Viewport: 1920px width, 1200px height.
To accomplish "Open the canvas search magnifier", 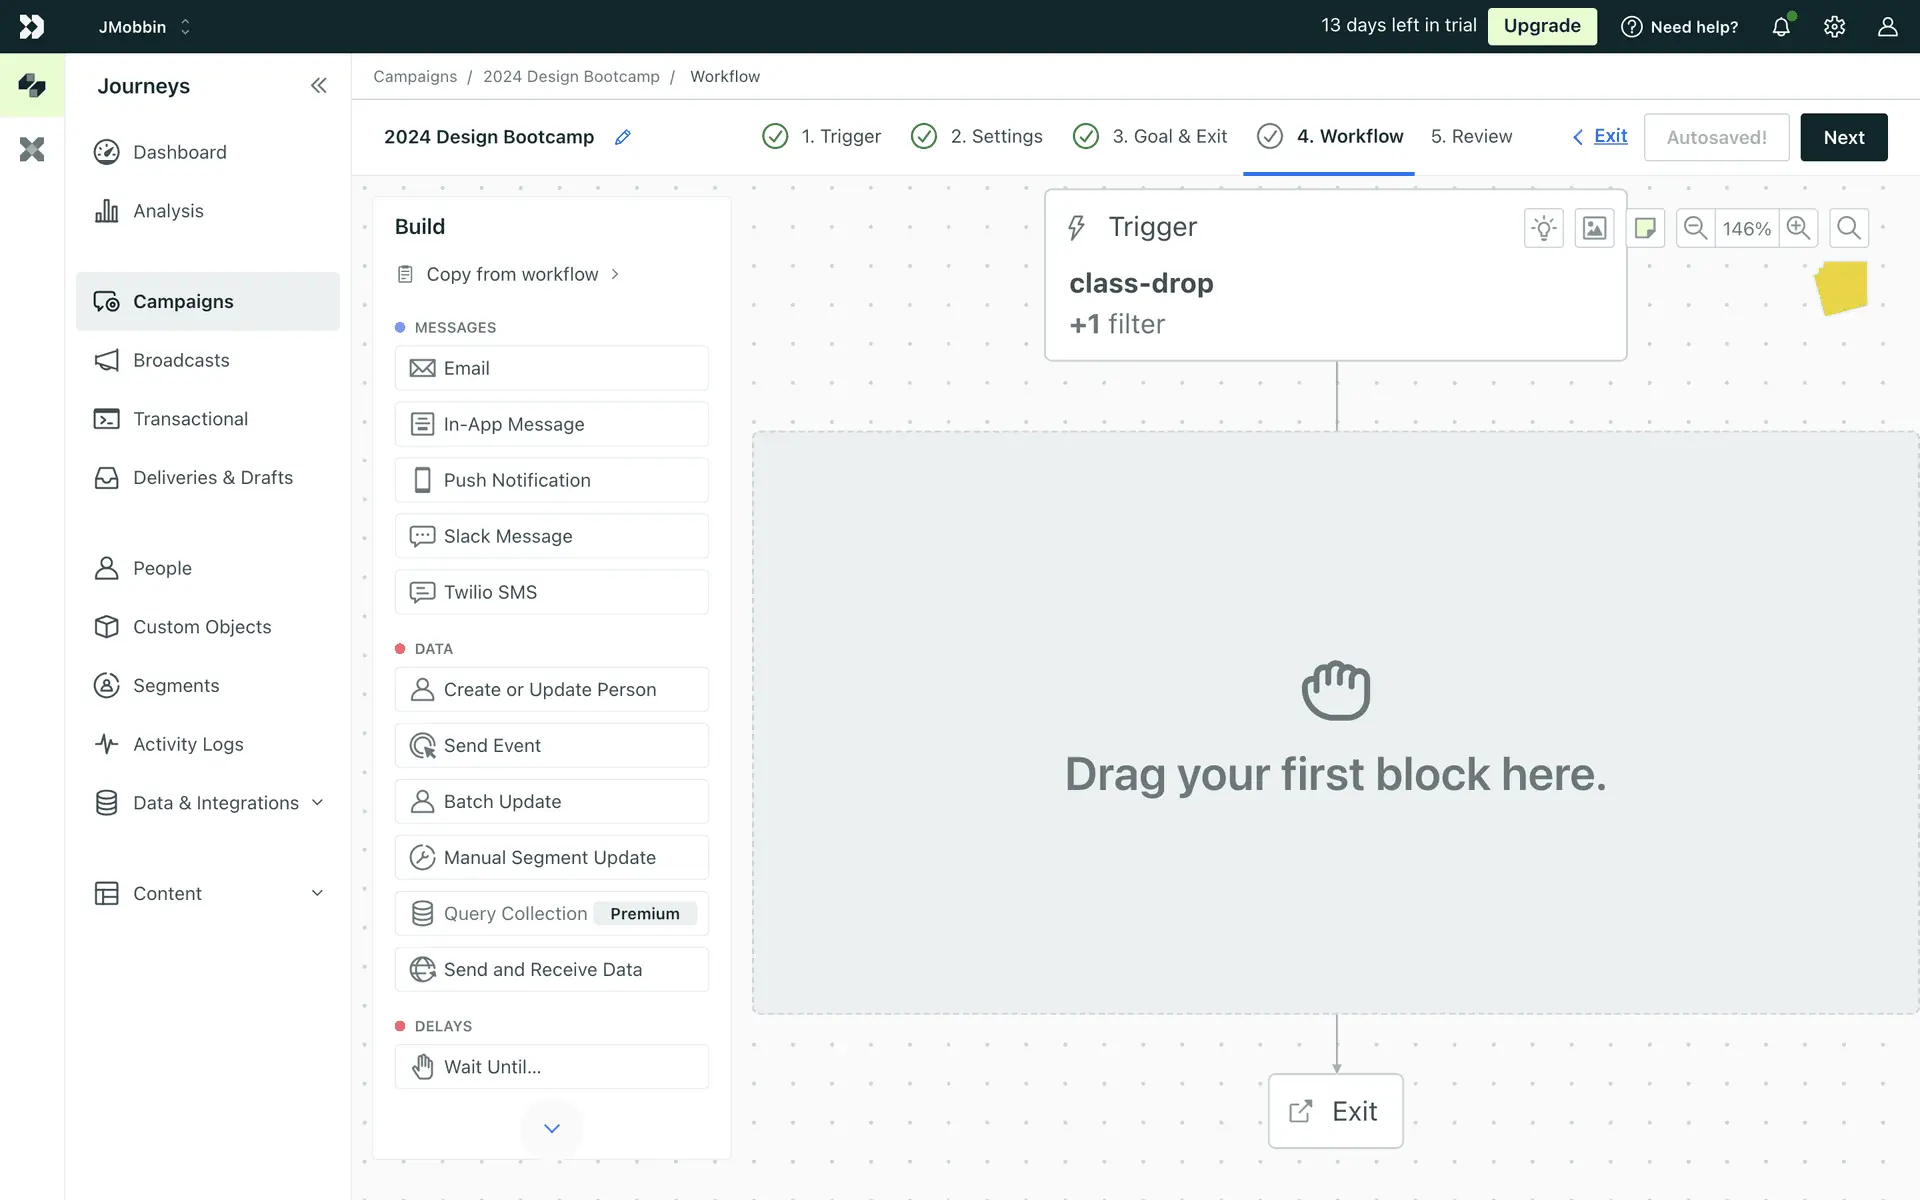I will tap(1849, 228).
